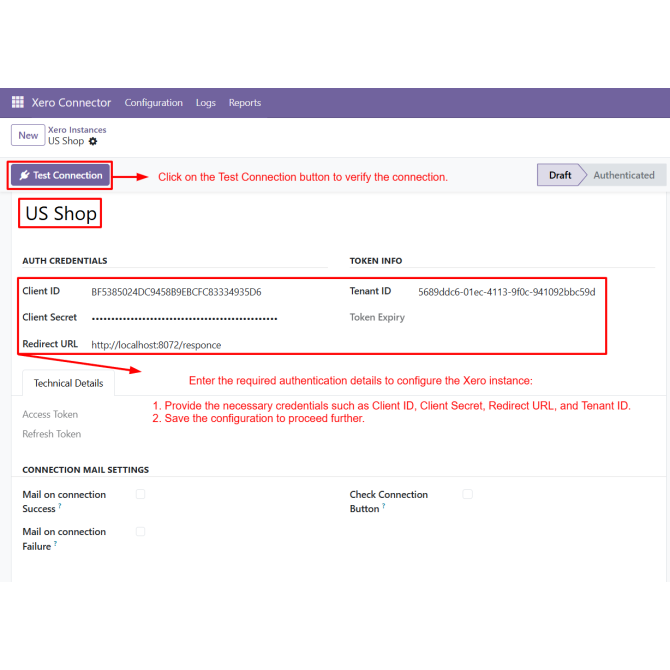Create a new record with New button

28,135
